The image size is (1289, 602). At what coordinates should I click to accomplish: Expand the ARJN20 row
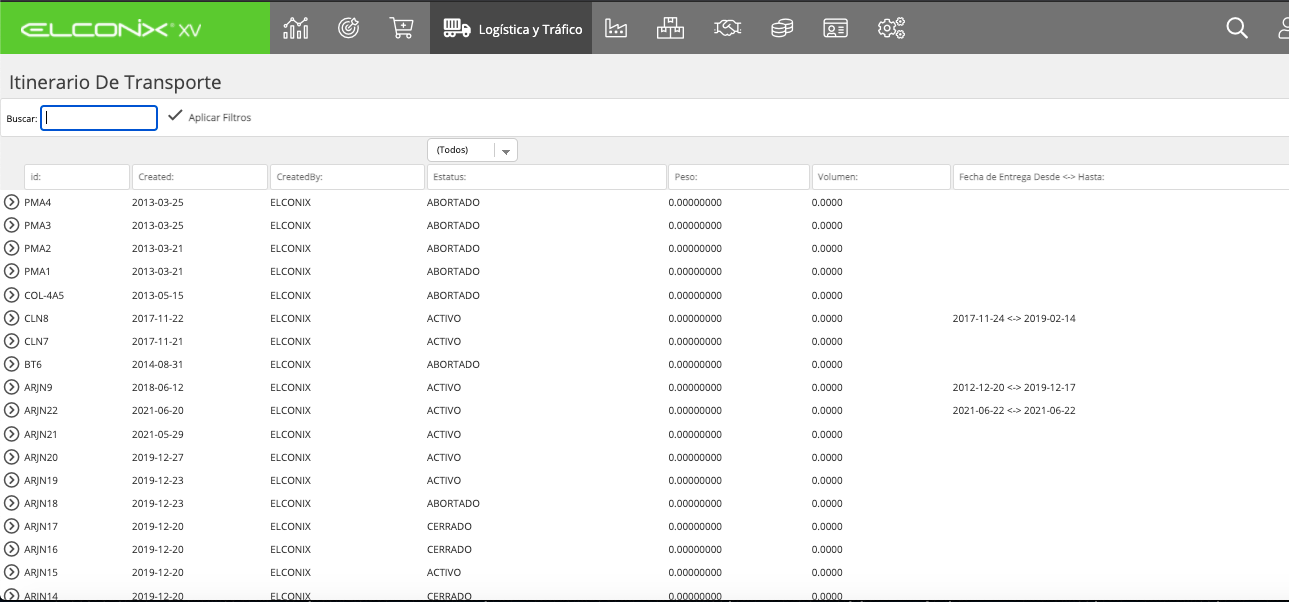tap(12, 457)
